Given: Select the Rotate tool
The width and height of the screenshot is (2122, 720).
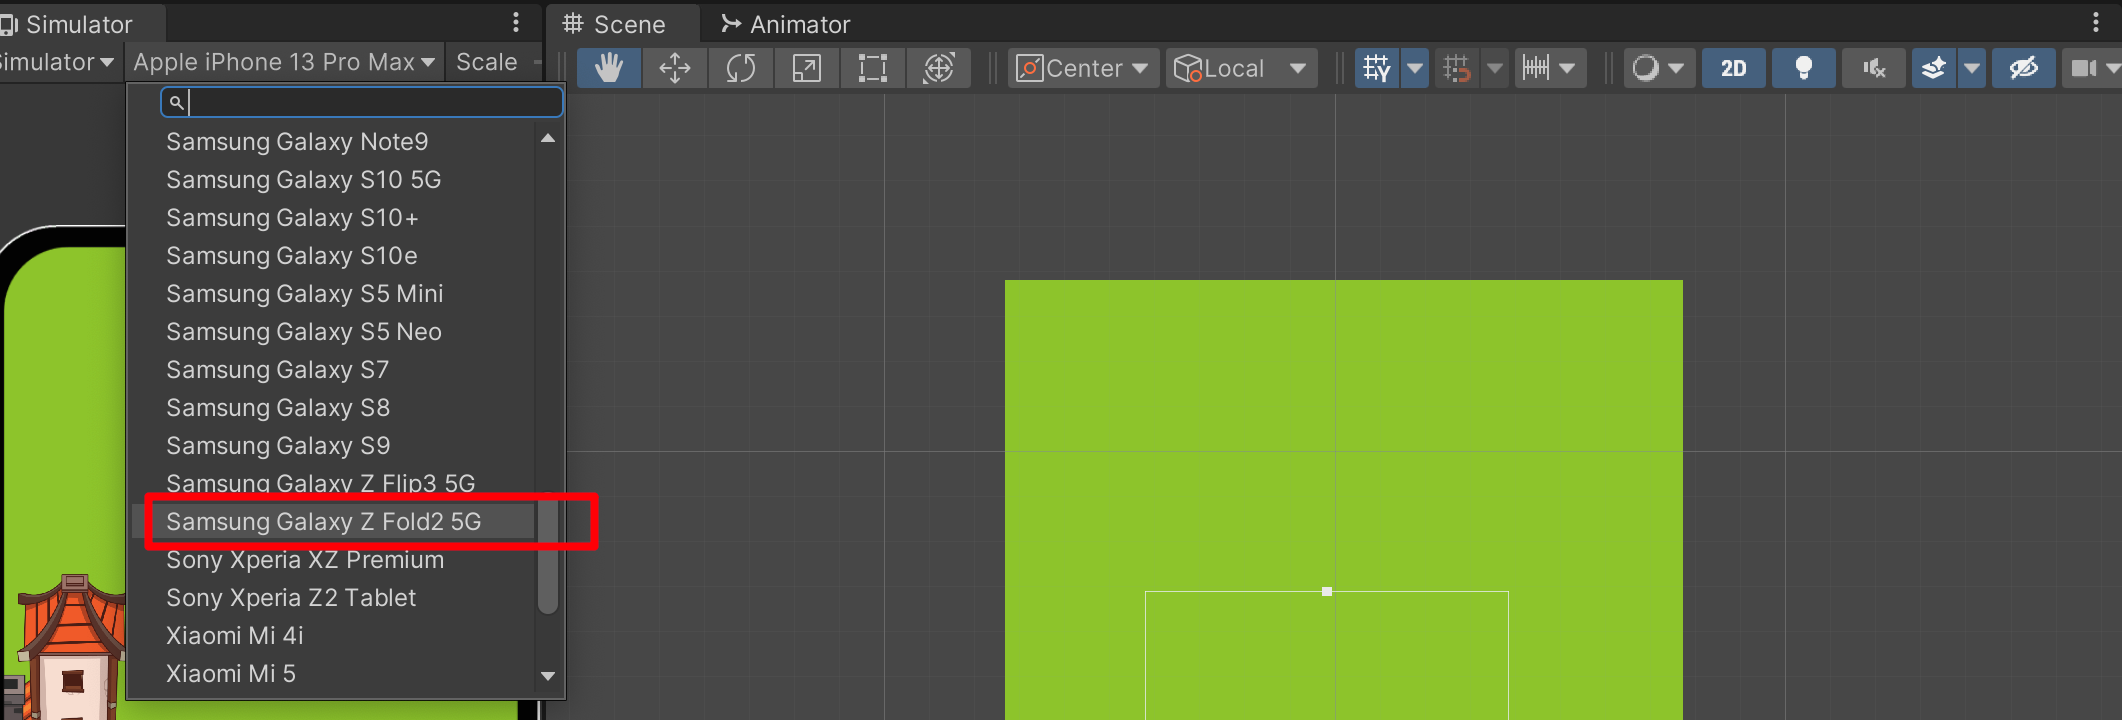Looking at the screenshot, I should coord(741,68).
